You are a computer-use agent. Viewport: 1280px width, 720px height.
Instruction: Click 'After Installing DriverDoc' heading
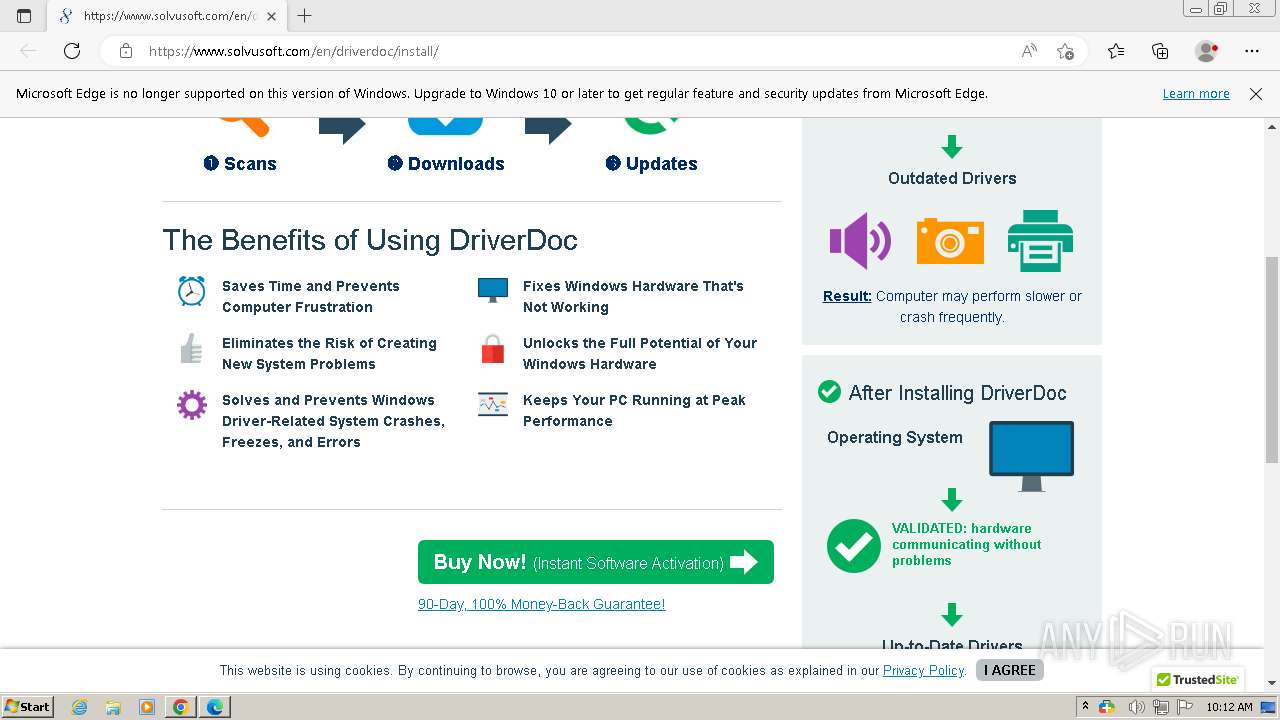[x=957, y=393]
